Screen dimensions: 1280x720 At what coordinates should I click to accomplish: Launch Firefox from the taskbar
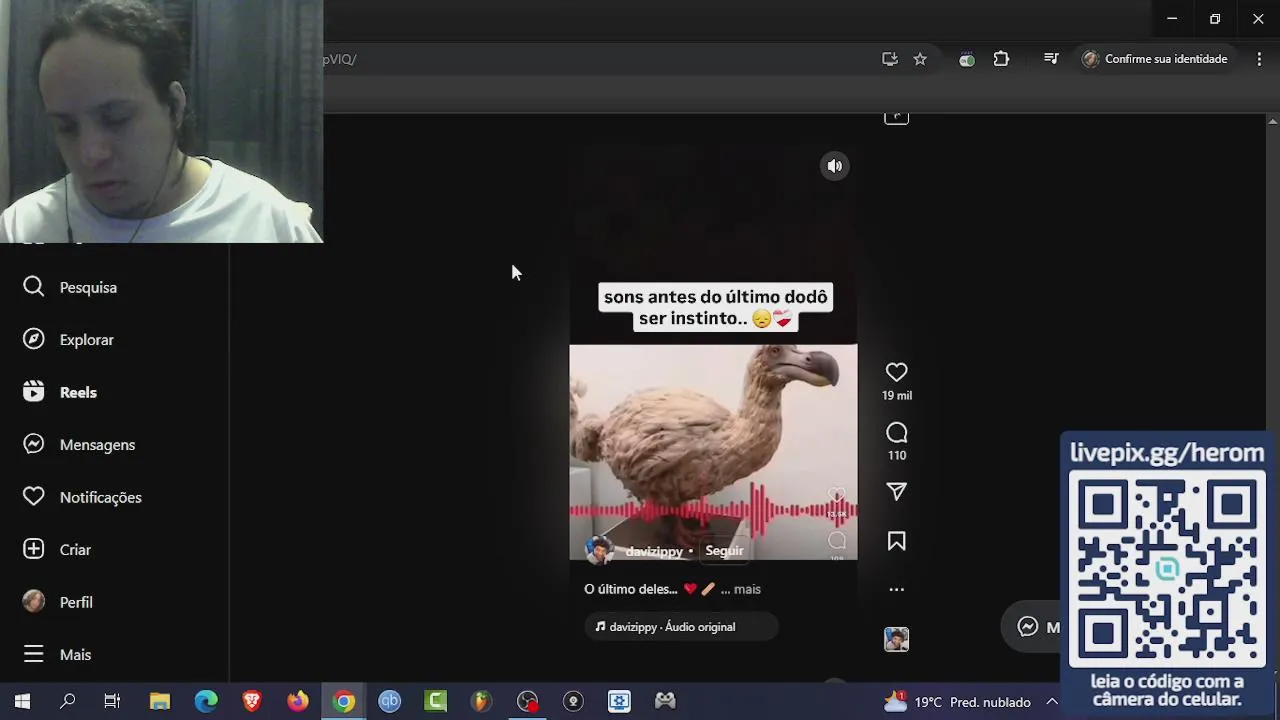[298, 702]
